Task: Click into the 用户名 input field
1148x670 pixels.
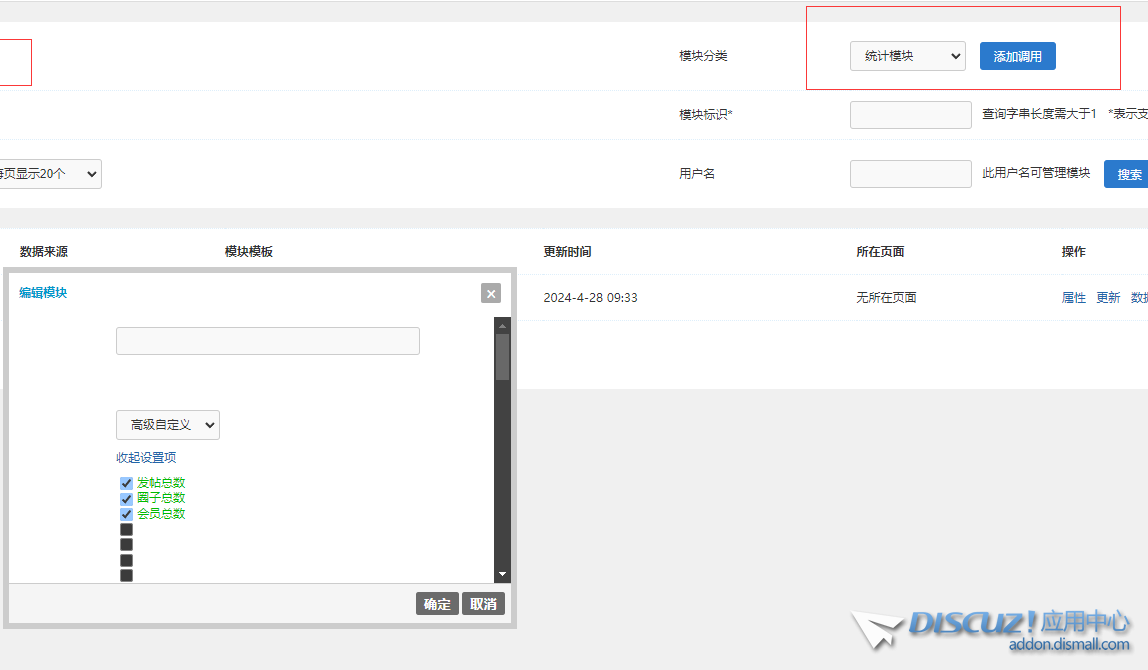Action: (x=910, y=174)
